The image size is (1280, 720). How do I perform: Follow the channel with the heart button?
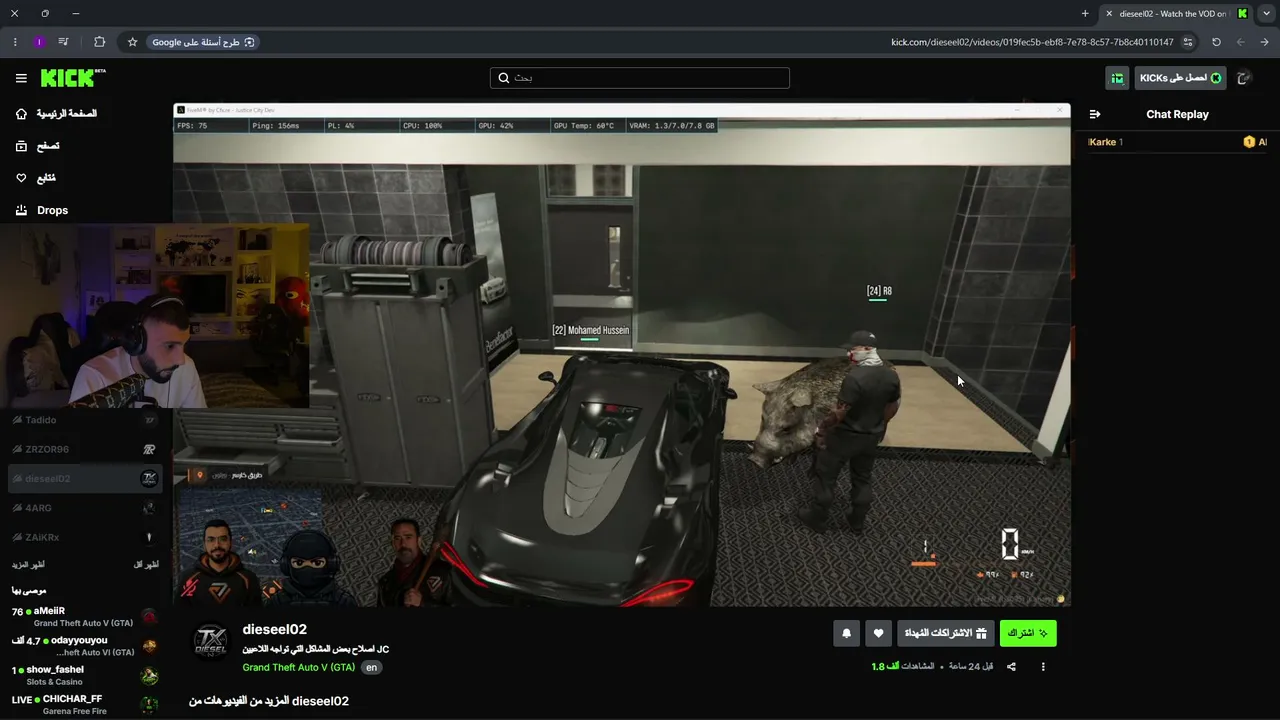tap(879, 633)
